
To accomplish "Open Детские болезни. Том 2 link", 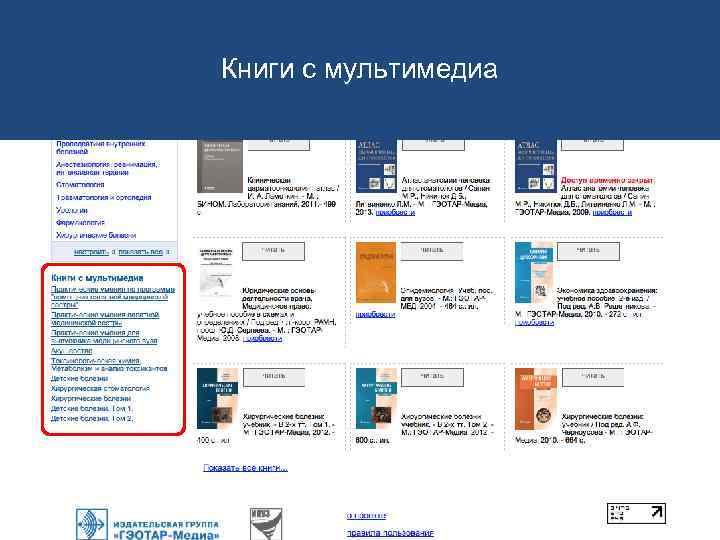I will [92, 419].
